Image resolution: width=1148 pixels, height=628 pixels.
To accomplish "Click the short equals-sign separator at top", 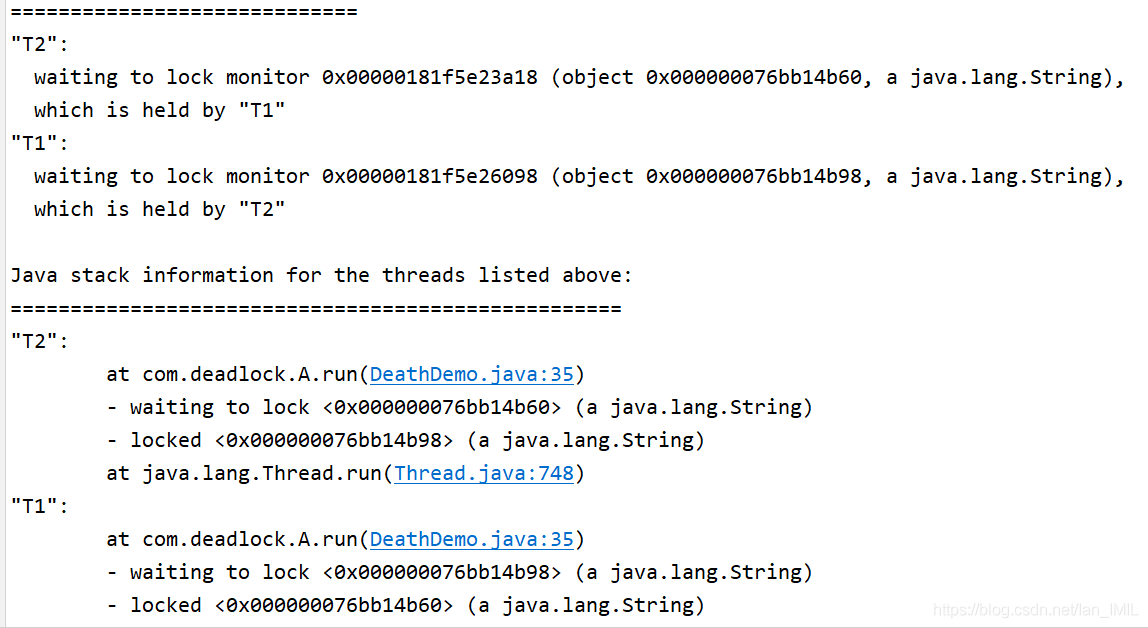I will 184,12.
